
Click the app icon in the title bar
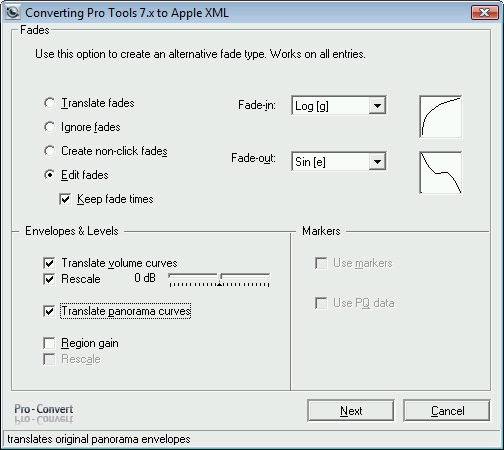13,13
